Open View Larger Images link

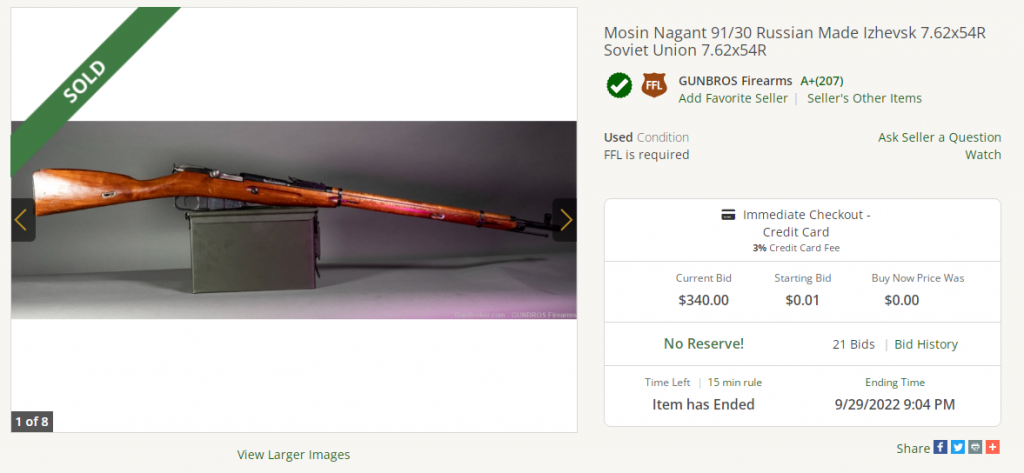tap(293, 455)
